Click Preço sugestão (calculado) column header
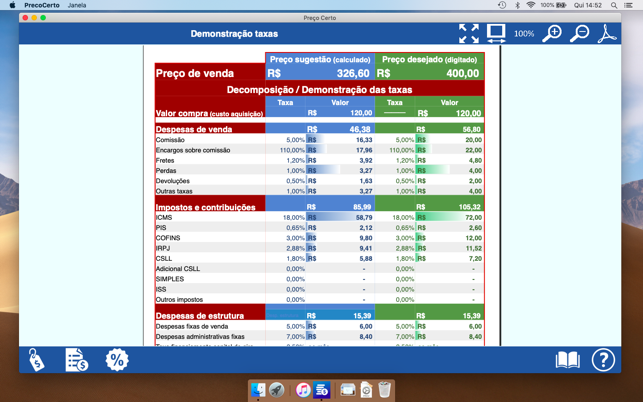This screenshot has height=402, width=643. coord(320,59)
